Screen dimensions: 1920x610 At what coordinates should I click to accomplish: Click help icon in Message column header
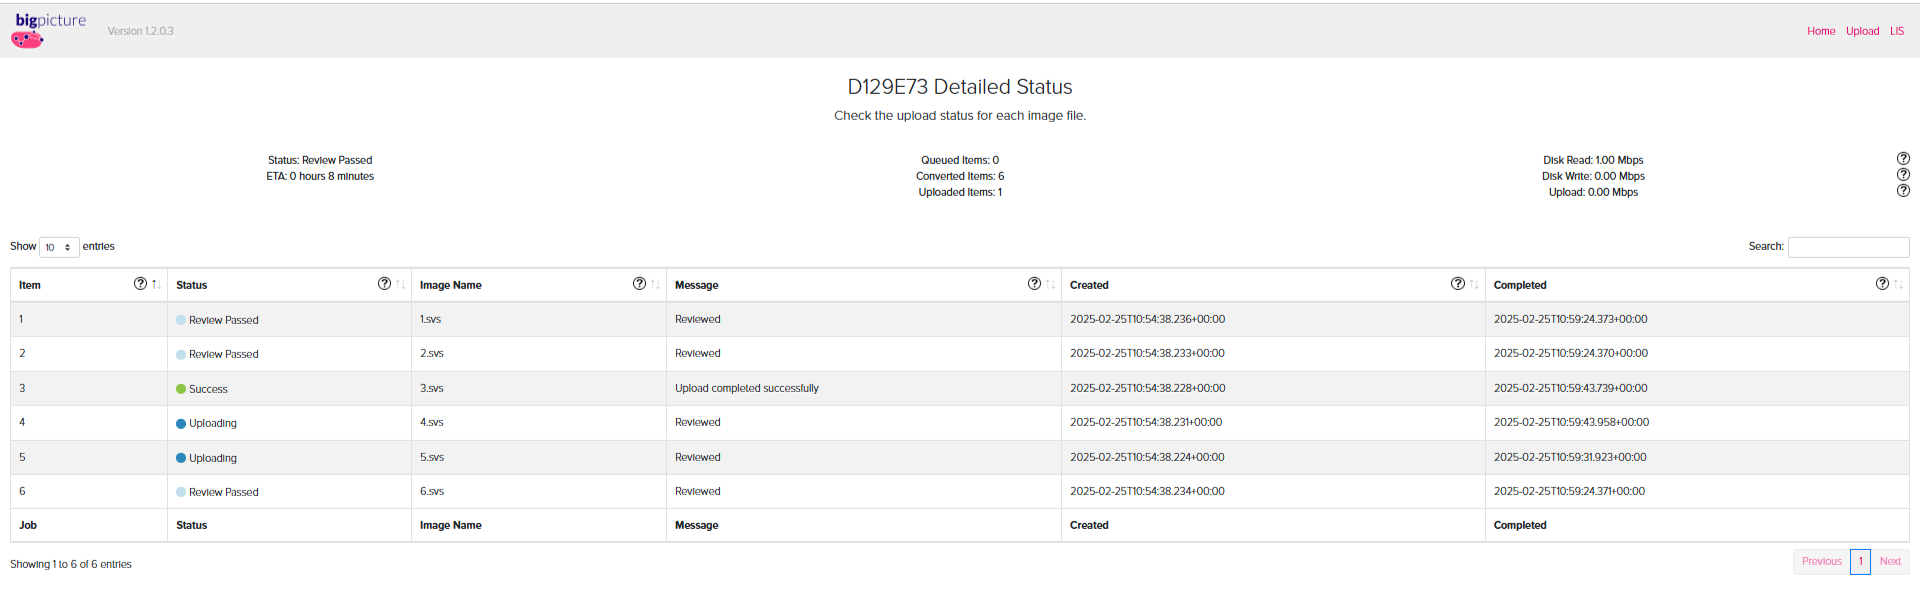1035,284
